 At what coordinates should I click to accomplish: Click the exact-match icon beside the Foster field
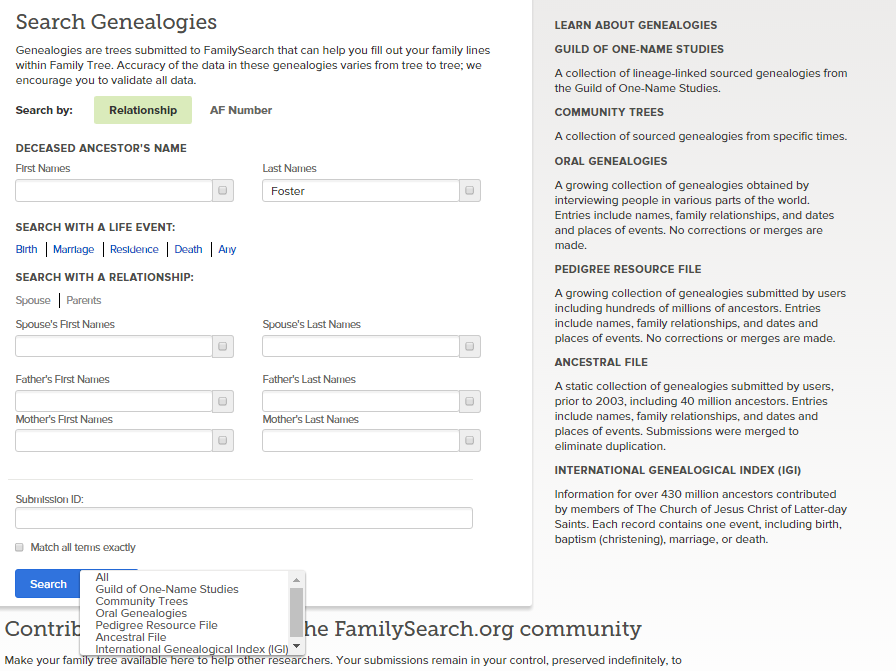469,190
